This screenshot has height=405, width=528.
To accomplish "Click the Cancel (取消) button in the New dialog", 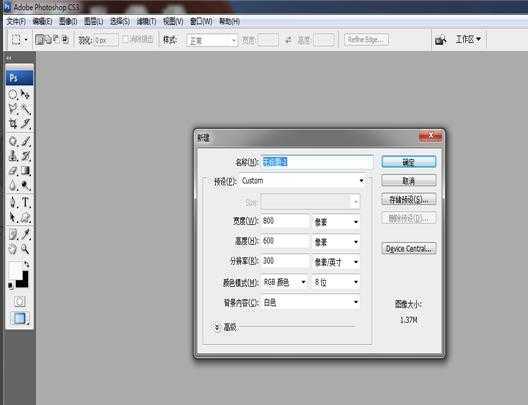I will (408, 181).
